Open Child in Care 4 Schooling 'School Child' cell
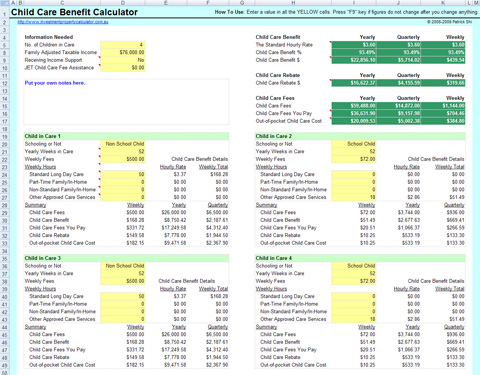Viewport: 480px width, 375px height. click(x=354, y=266)
